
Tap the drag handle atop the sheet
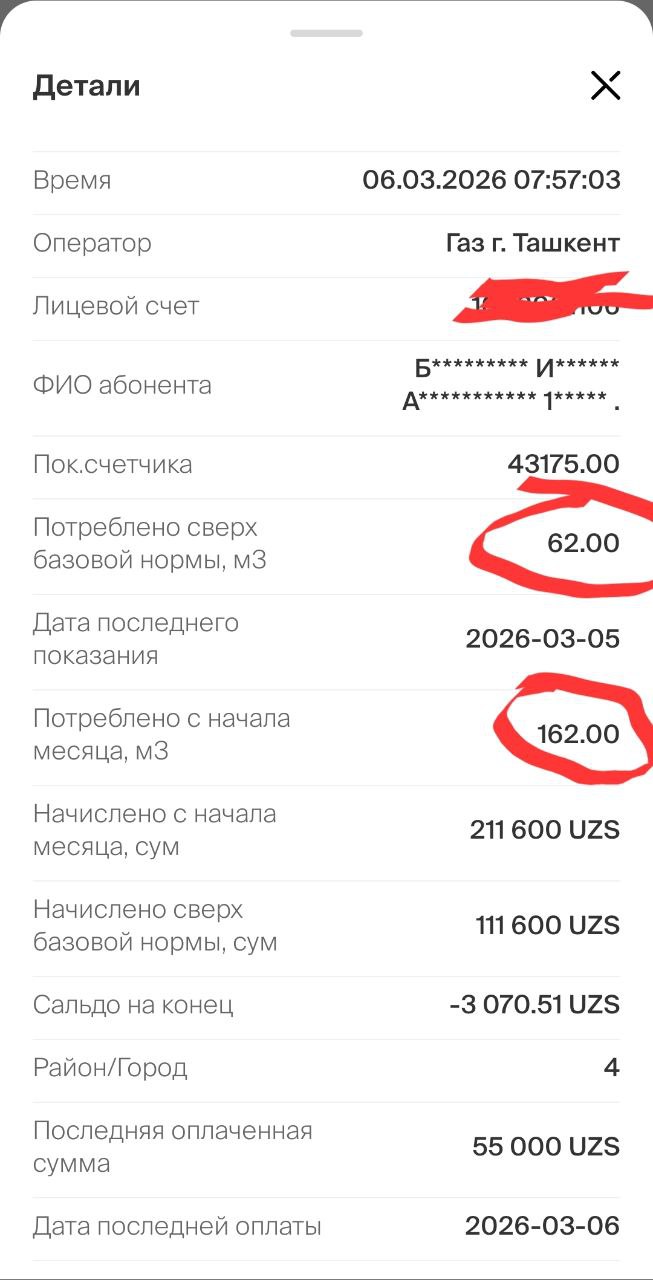(x=326, y=33)
